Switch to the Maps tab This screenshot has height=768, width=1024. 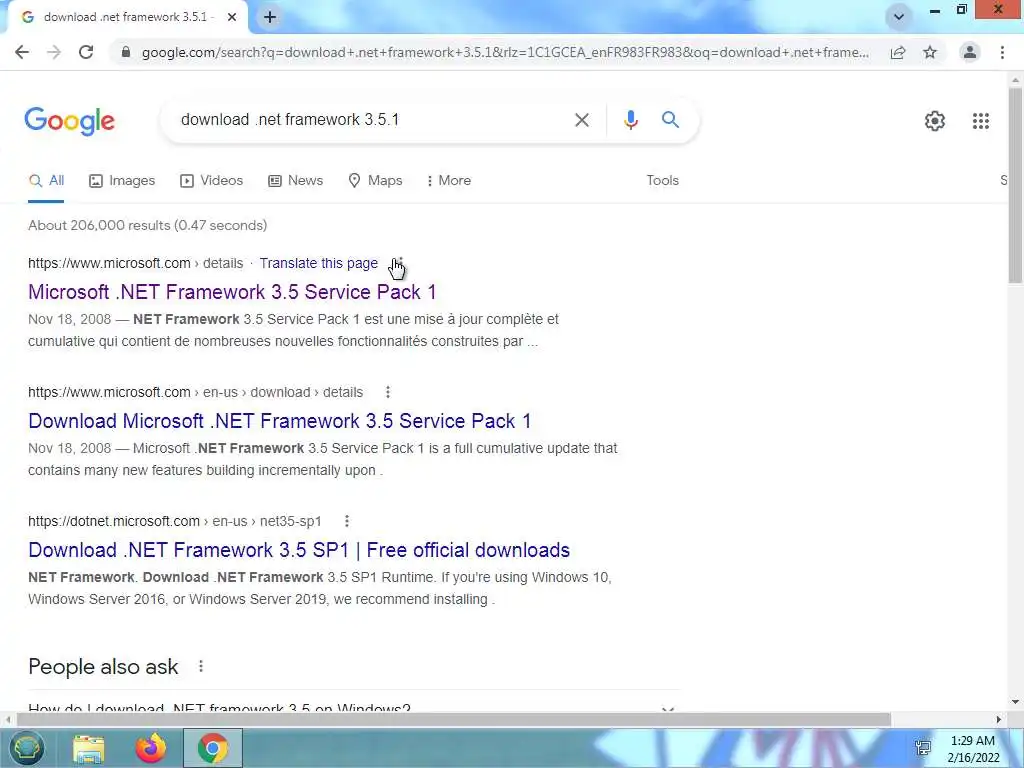(x=376, y=181)
